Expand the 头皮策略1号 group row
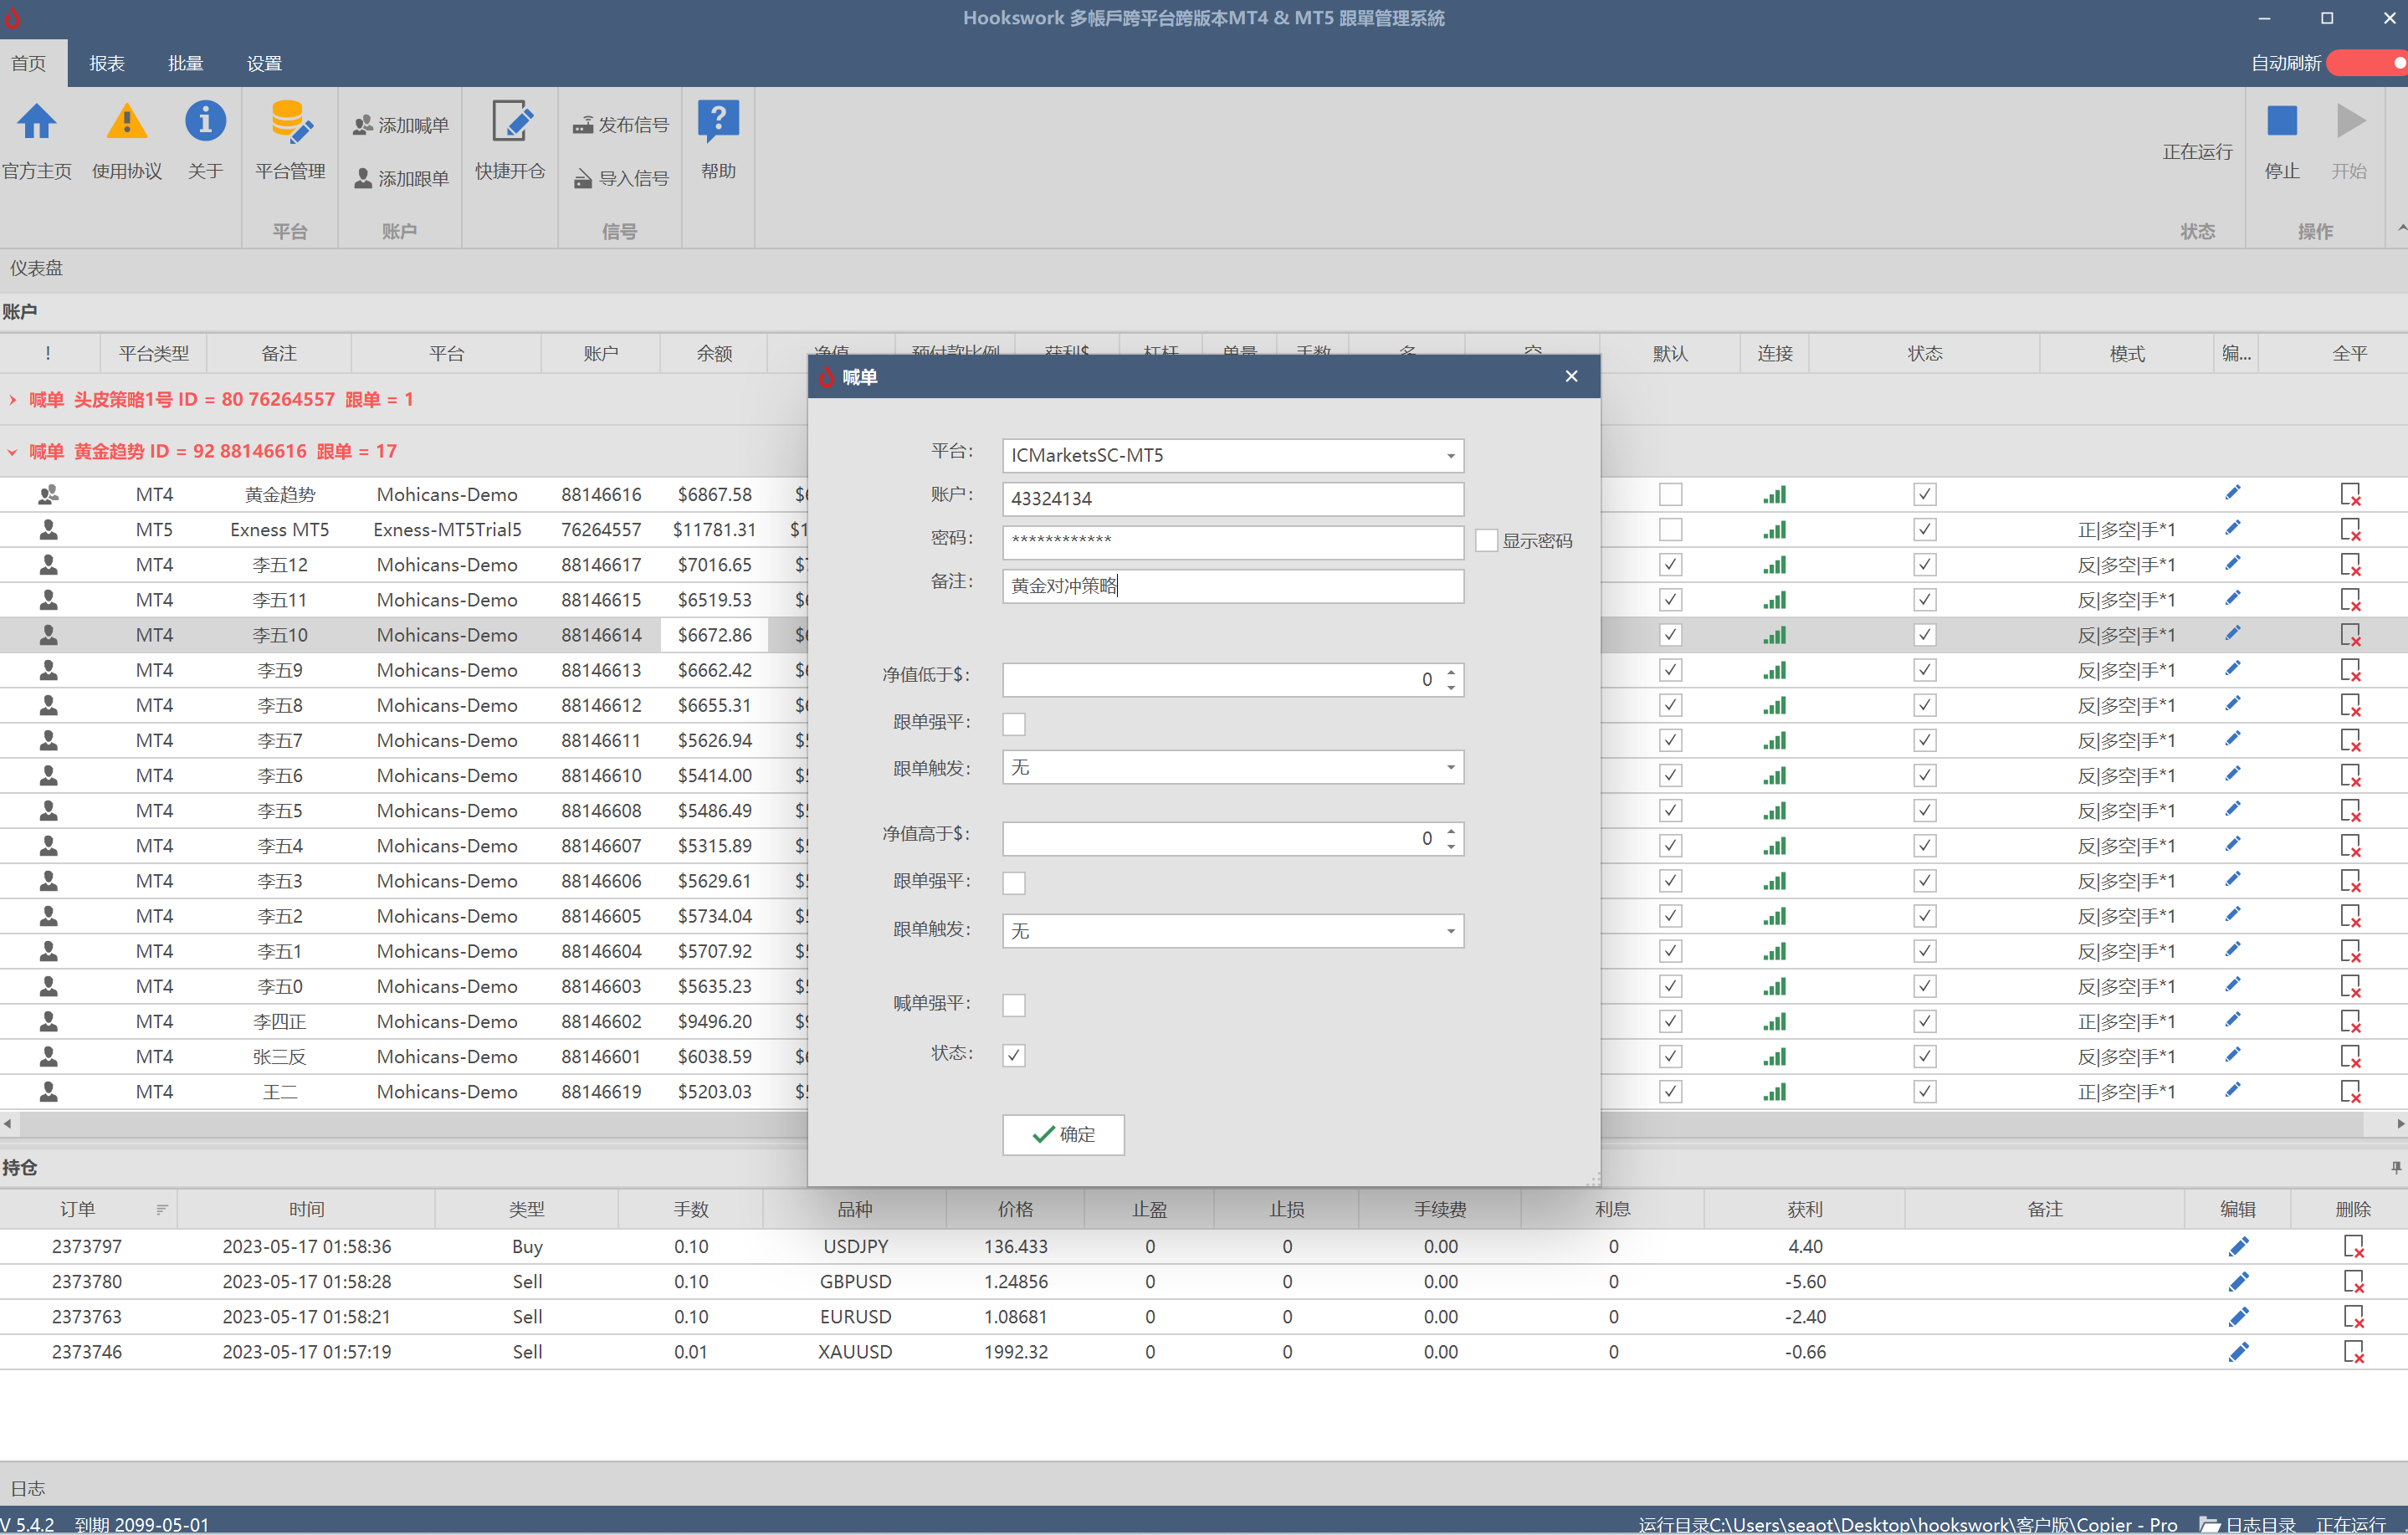 [12, 400]
